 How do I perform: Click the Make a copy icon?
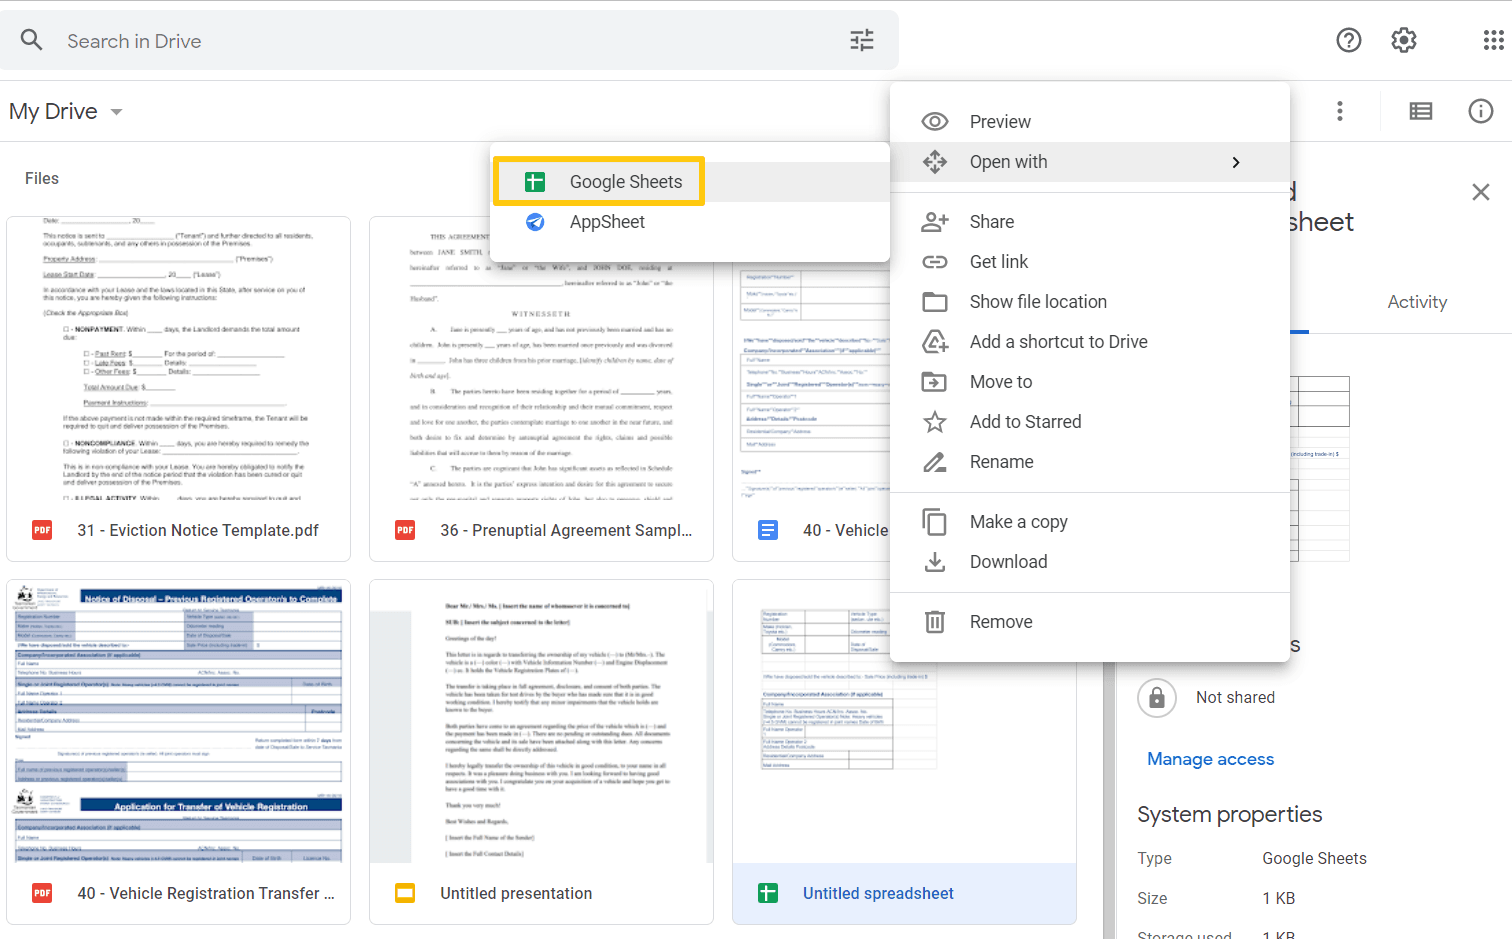pos(935,522)
